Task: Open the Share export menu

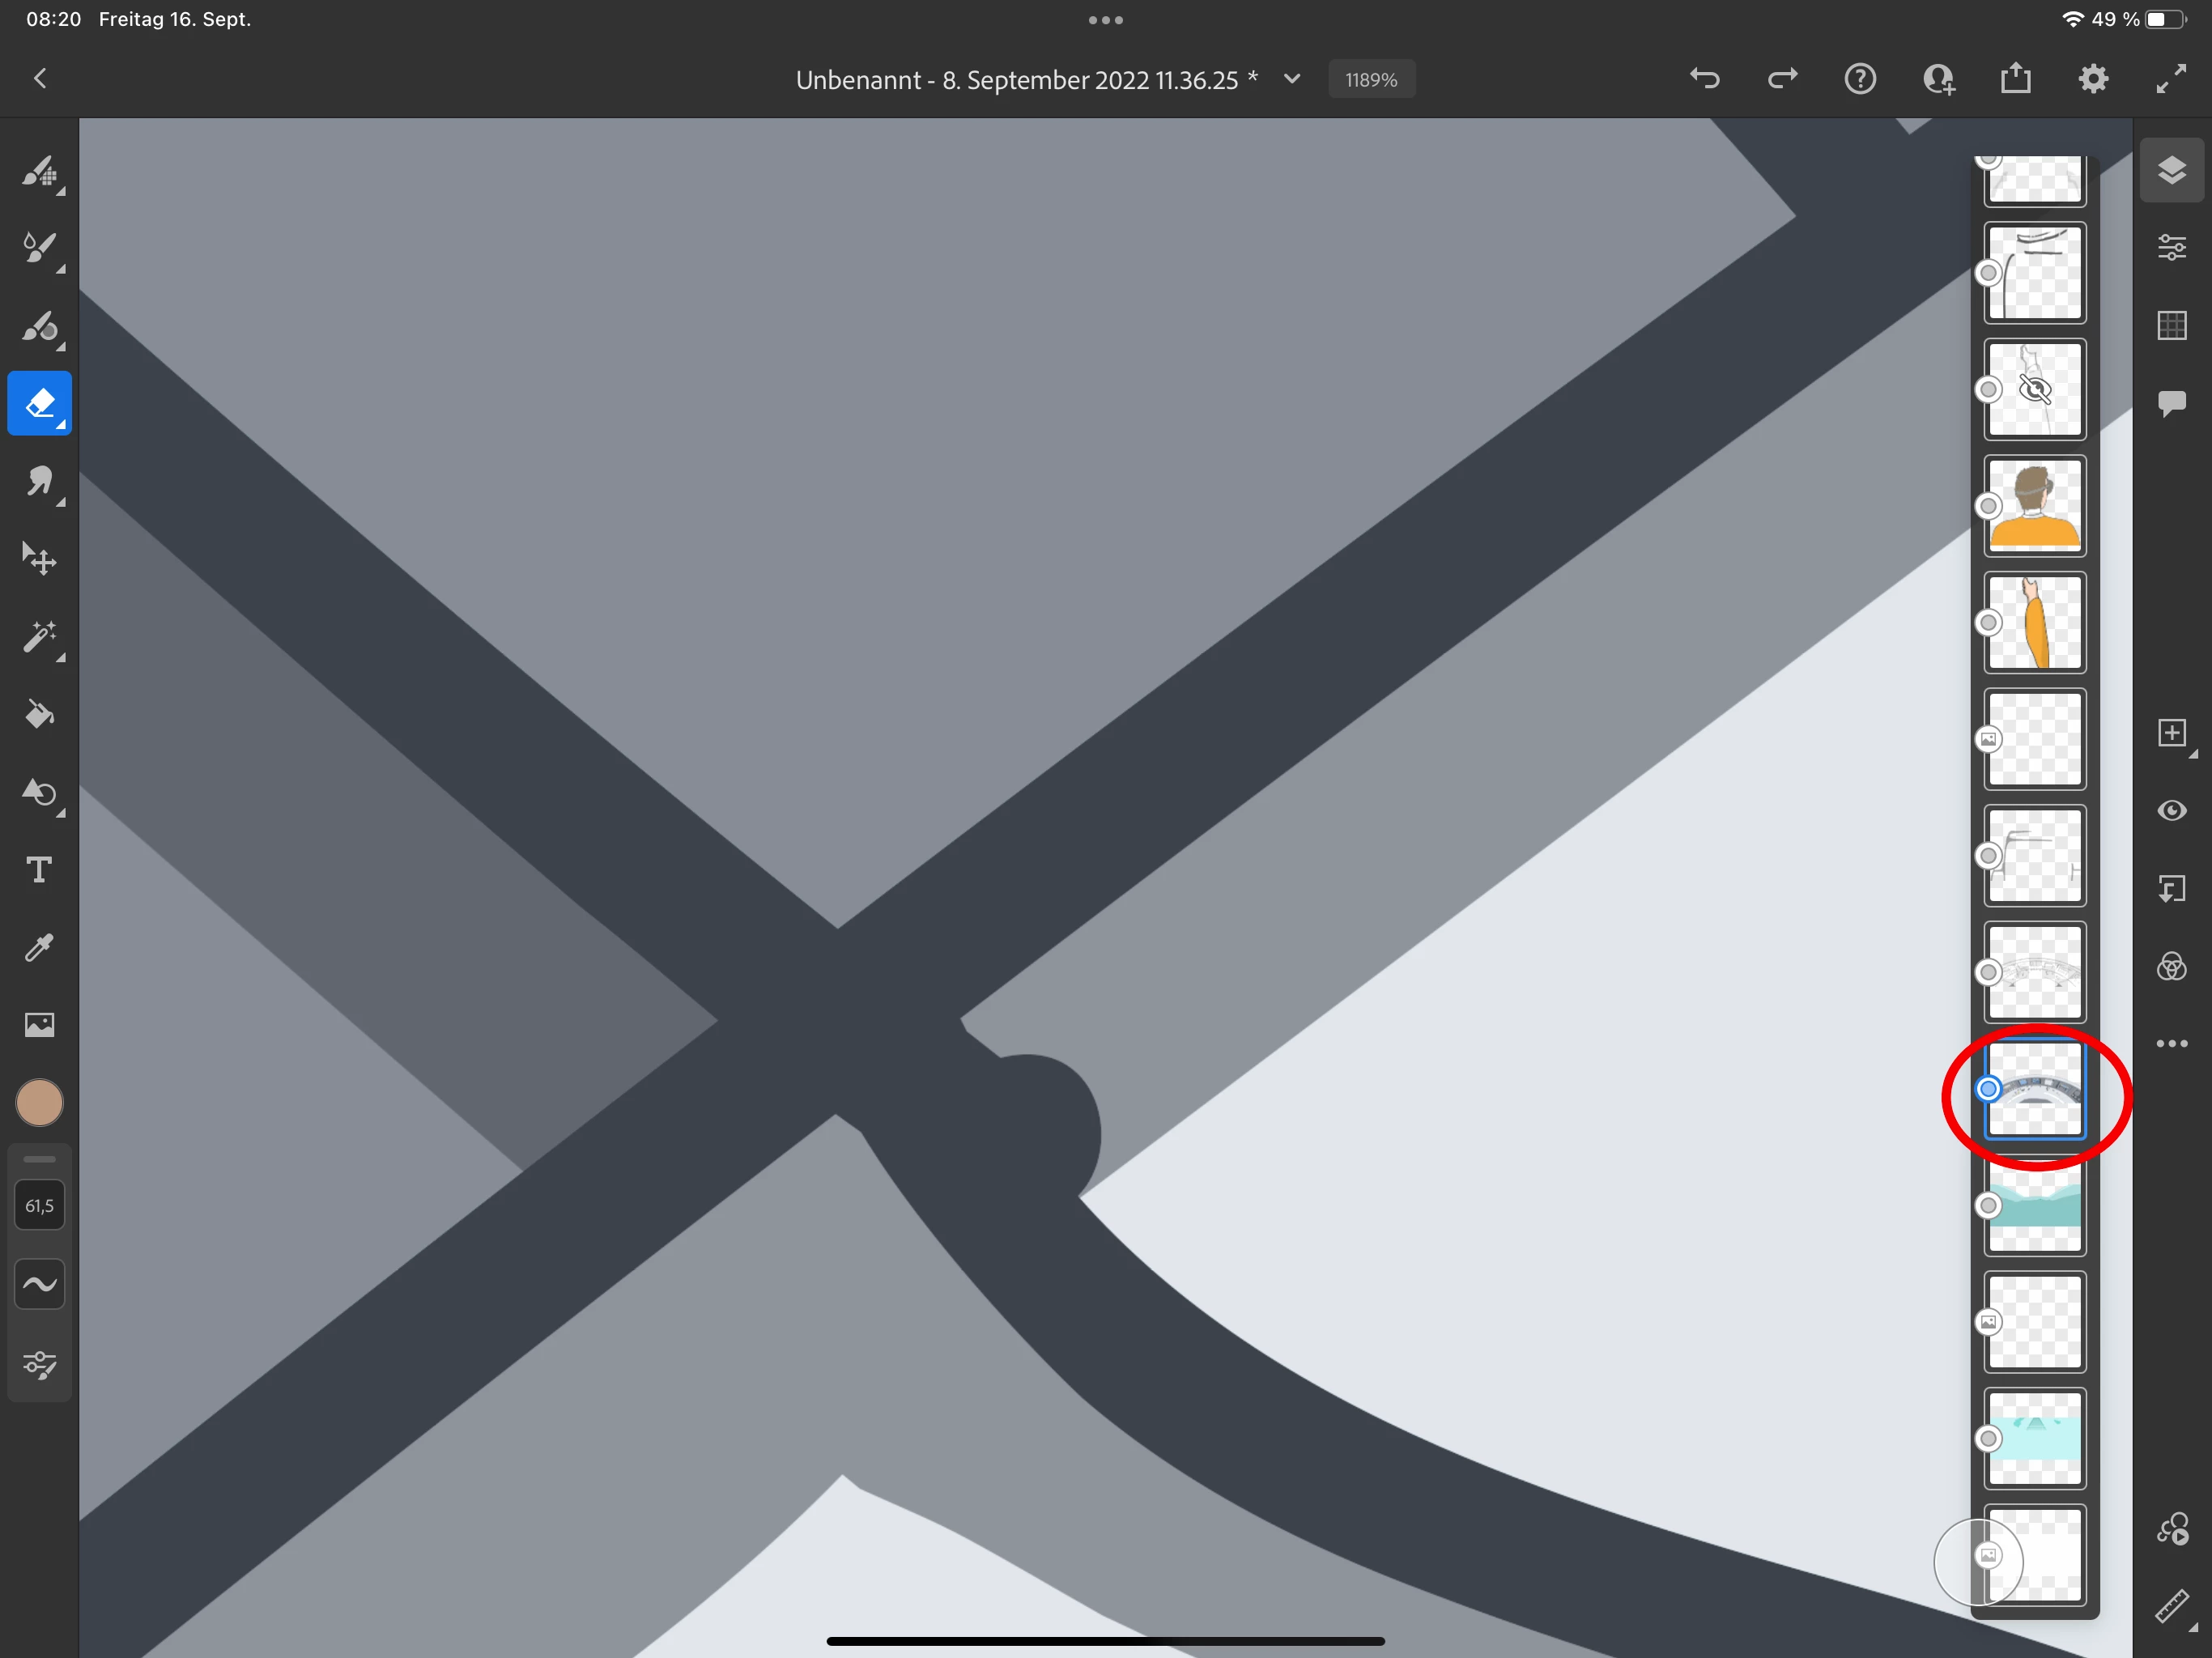Action: point(2015,78)
